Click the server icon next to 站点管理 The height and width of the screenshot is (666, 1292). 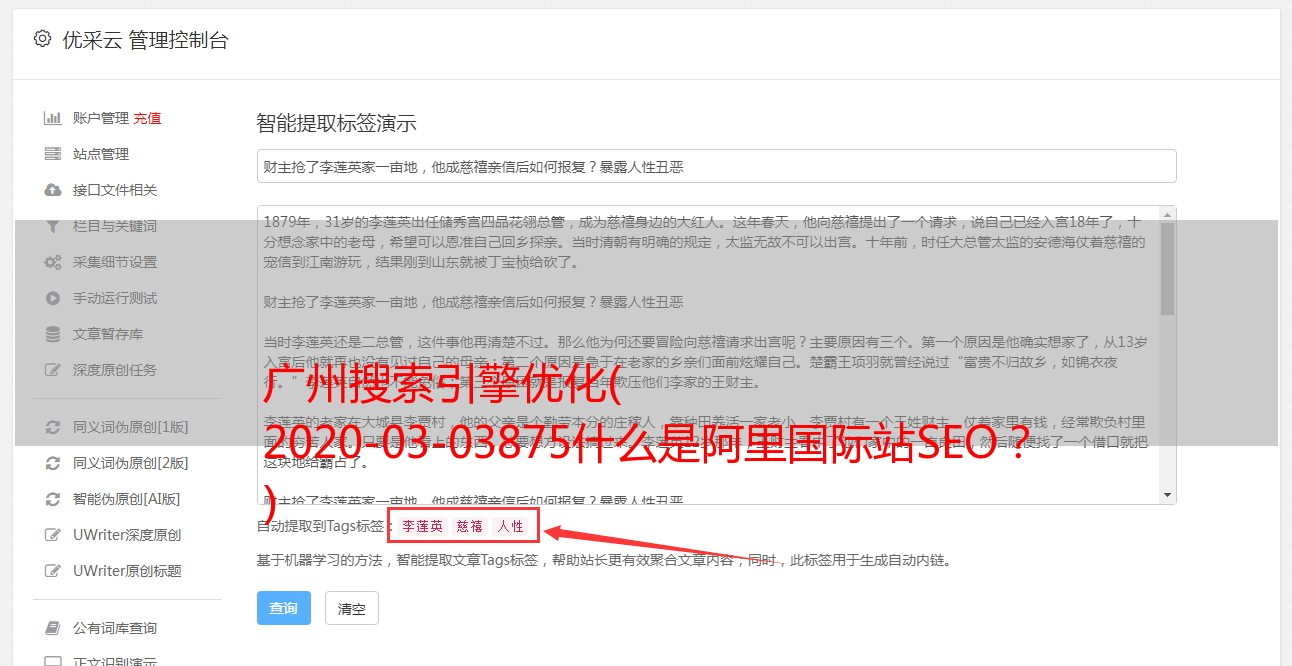click(53, 154)
